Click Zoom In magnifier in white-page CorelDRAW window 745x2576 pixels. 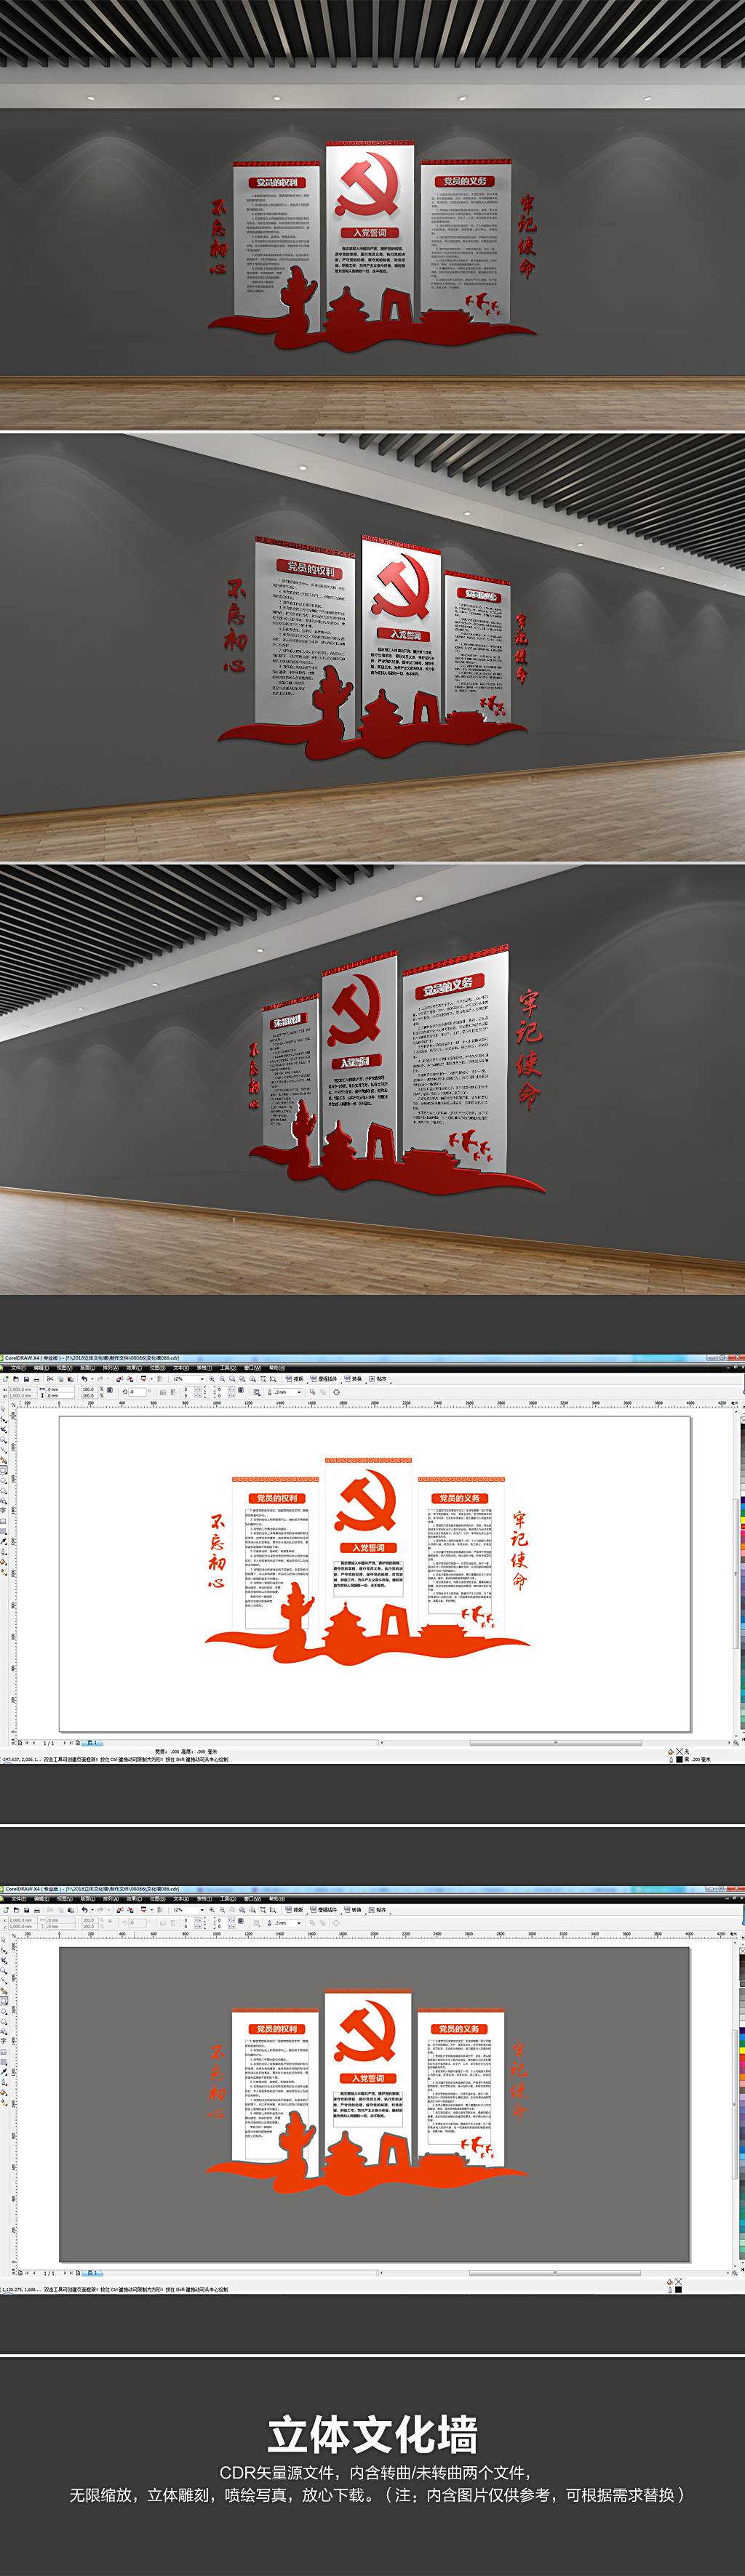coord(212,1379)
